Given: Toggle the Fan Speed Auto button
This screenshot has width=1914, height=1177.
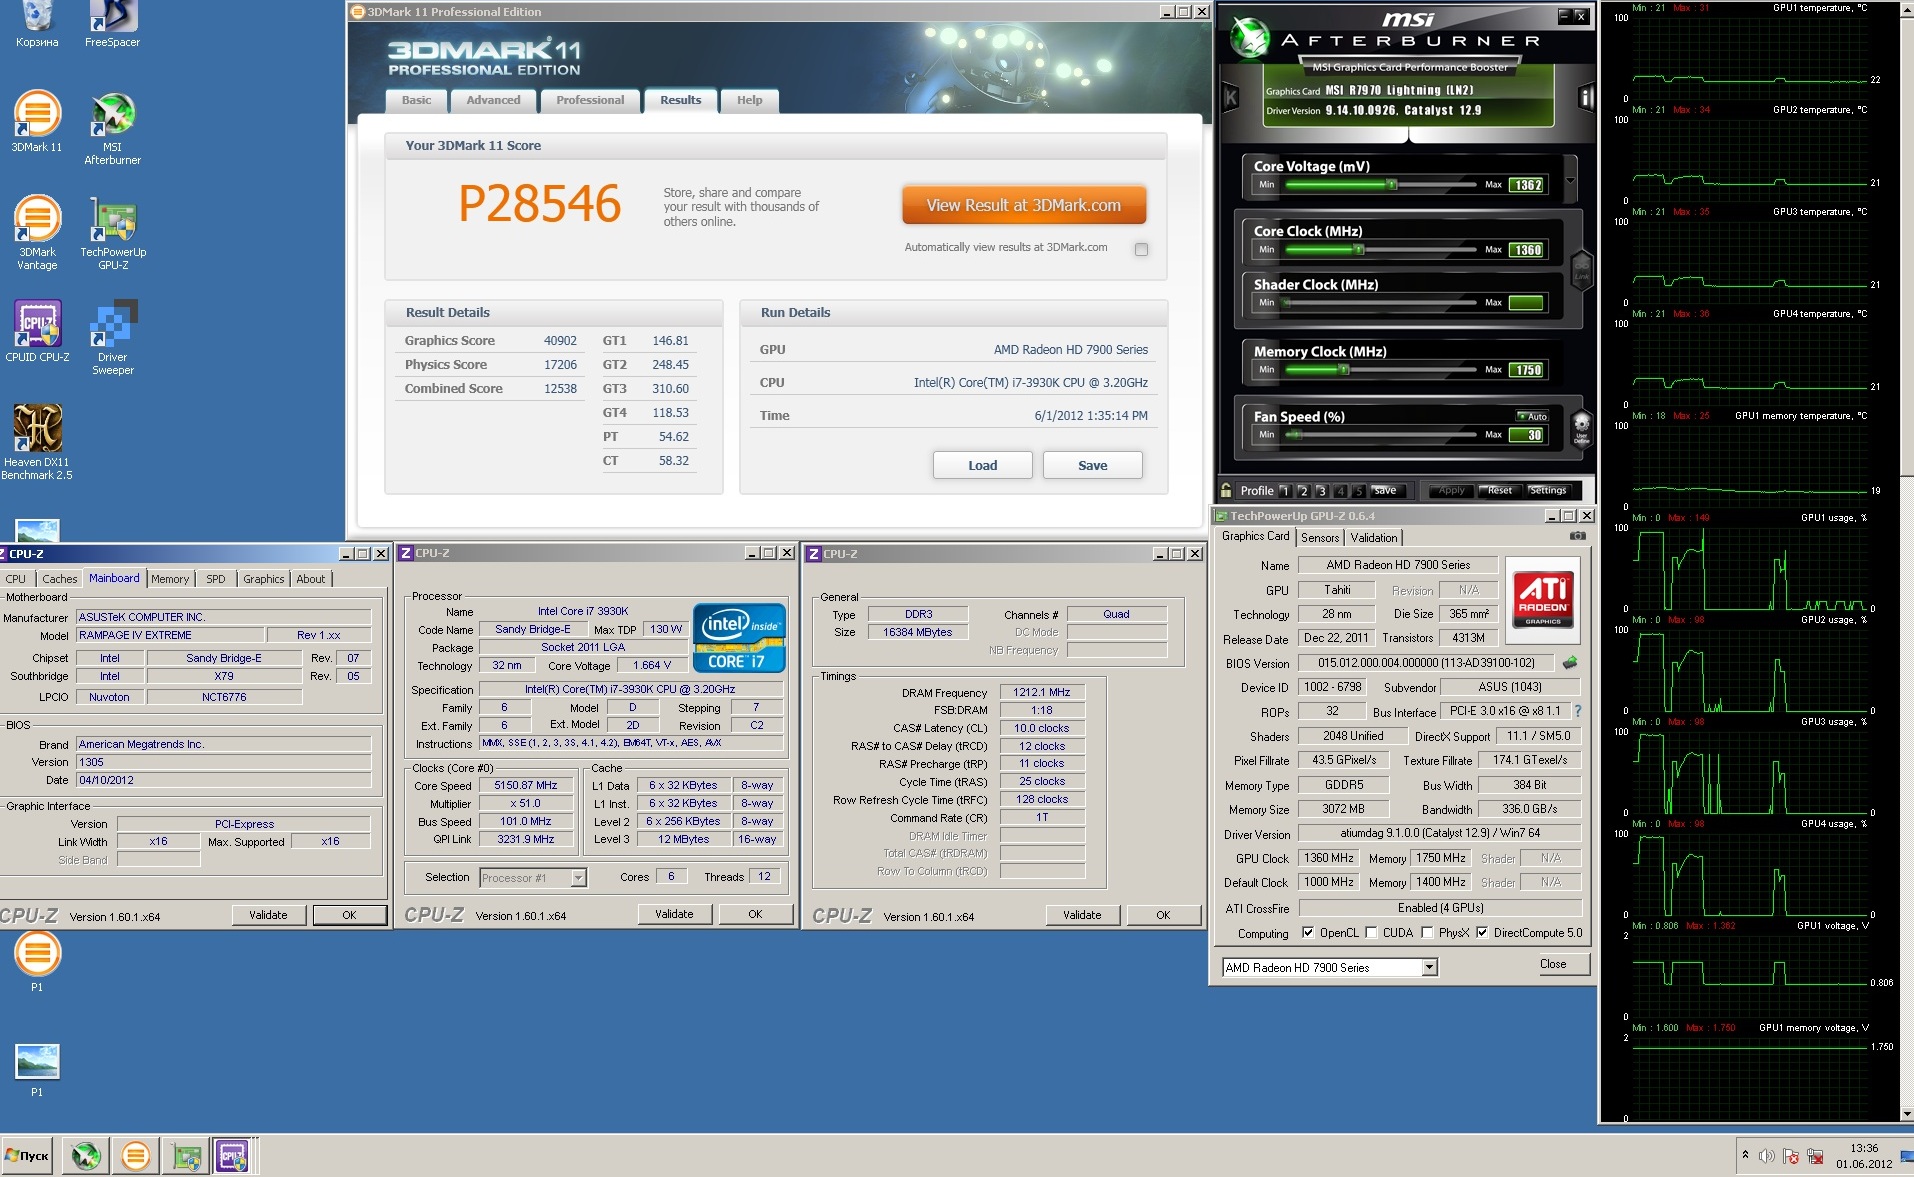Looking at the screenshot, I should pyautogui.click(x=1531, y=416).
